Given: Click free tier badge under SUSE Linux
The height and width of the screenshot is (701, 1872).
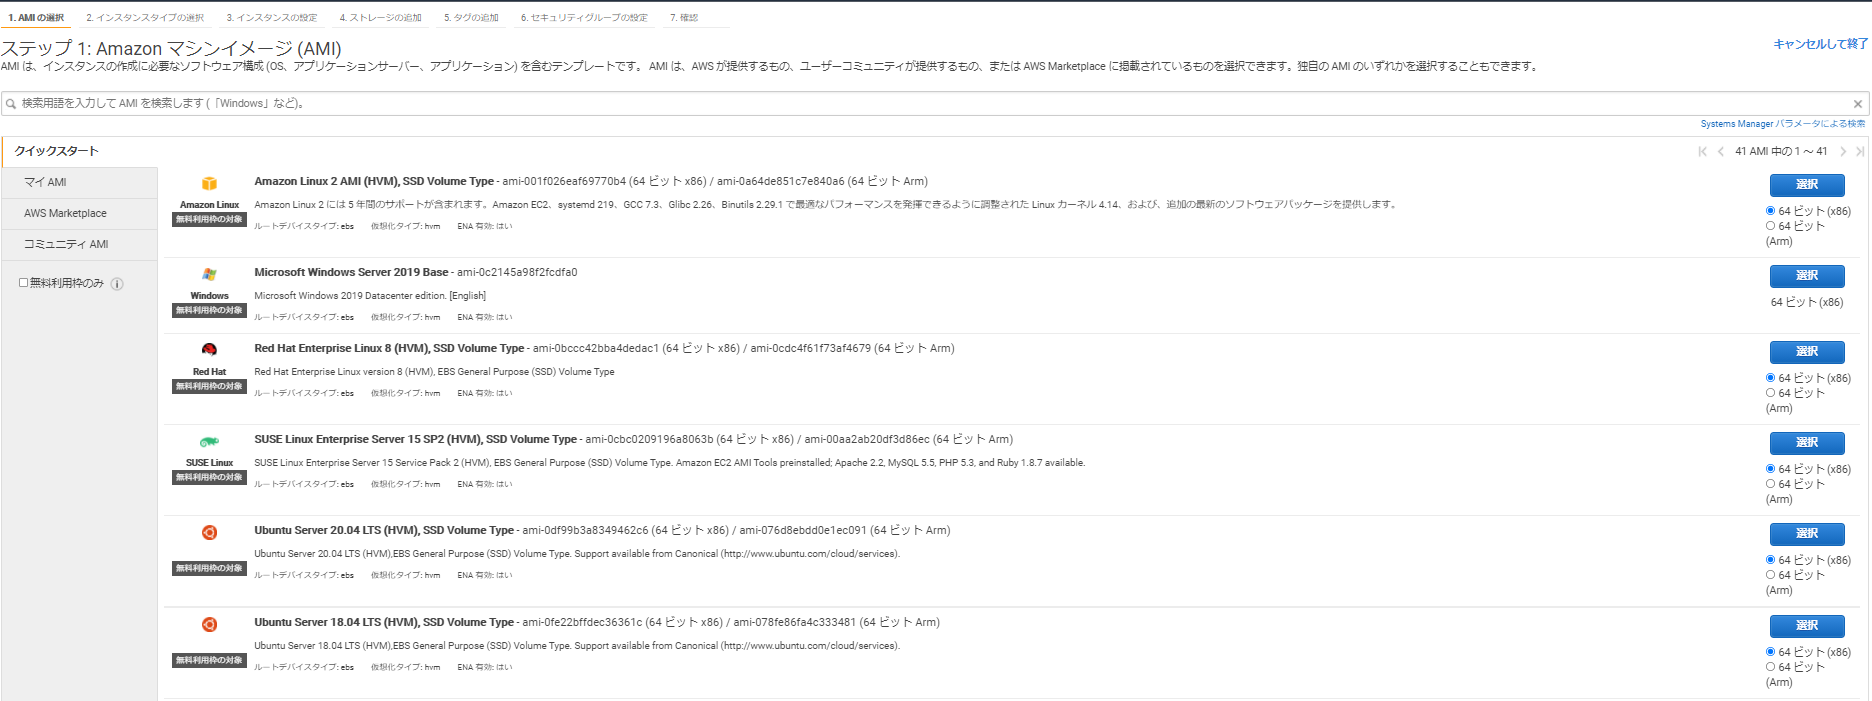Looking at the screenshot, I should point(209,478).
